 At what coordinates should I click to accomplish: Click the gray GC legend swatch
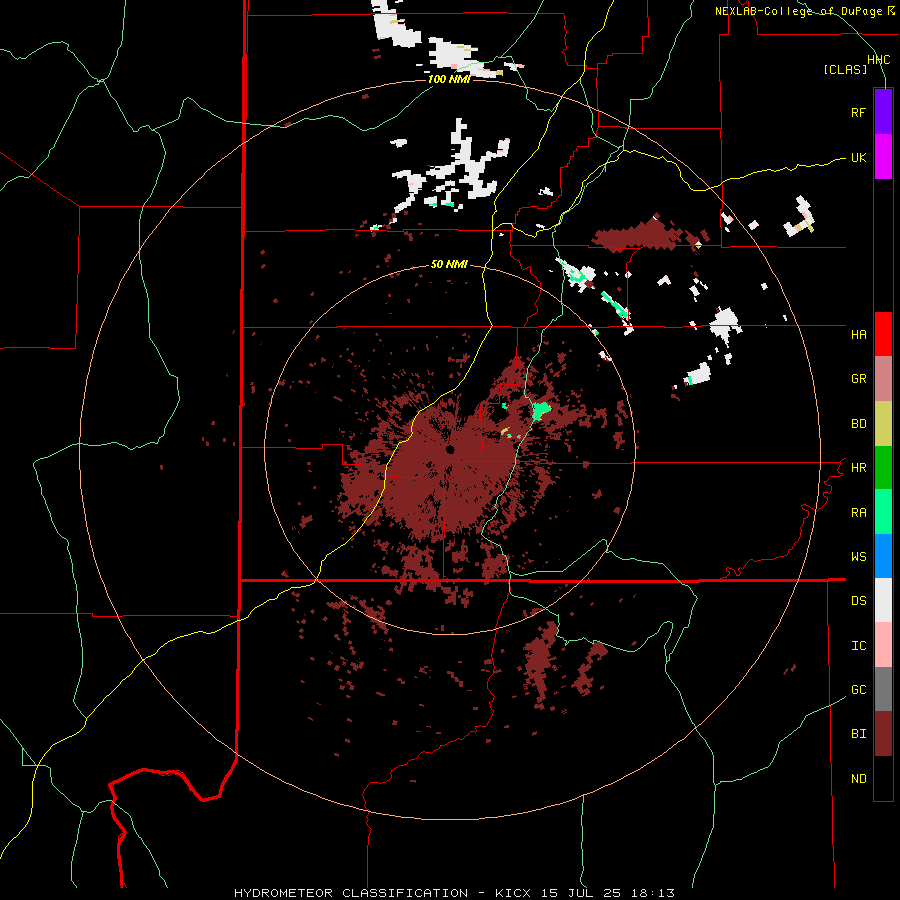[883, 689]
